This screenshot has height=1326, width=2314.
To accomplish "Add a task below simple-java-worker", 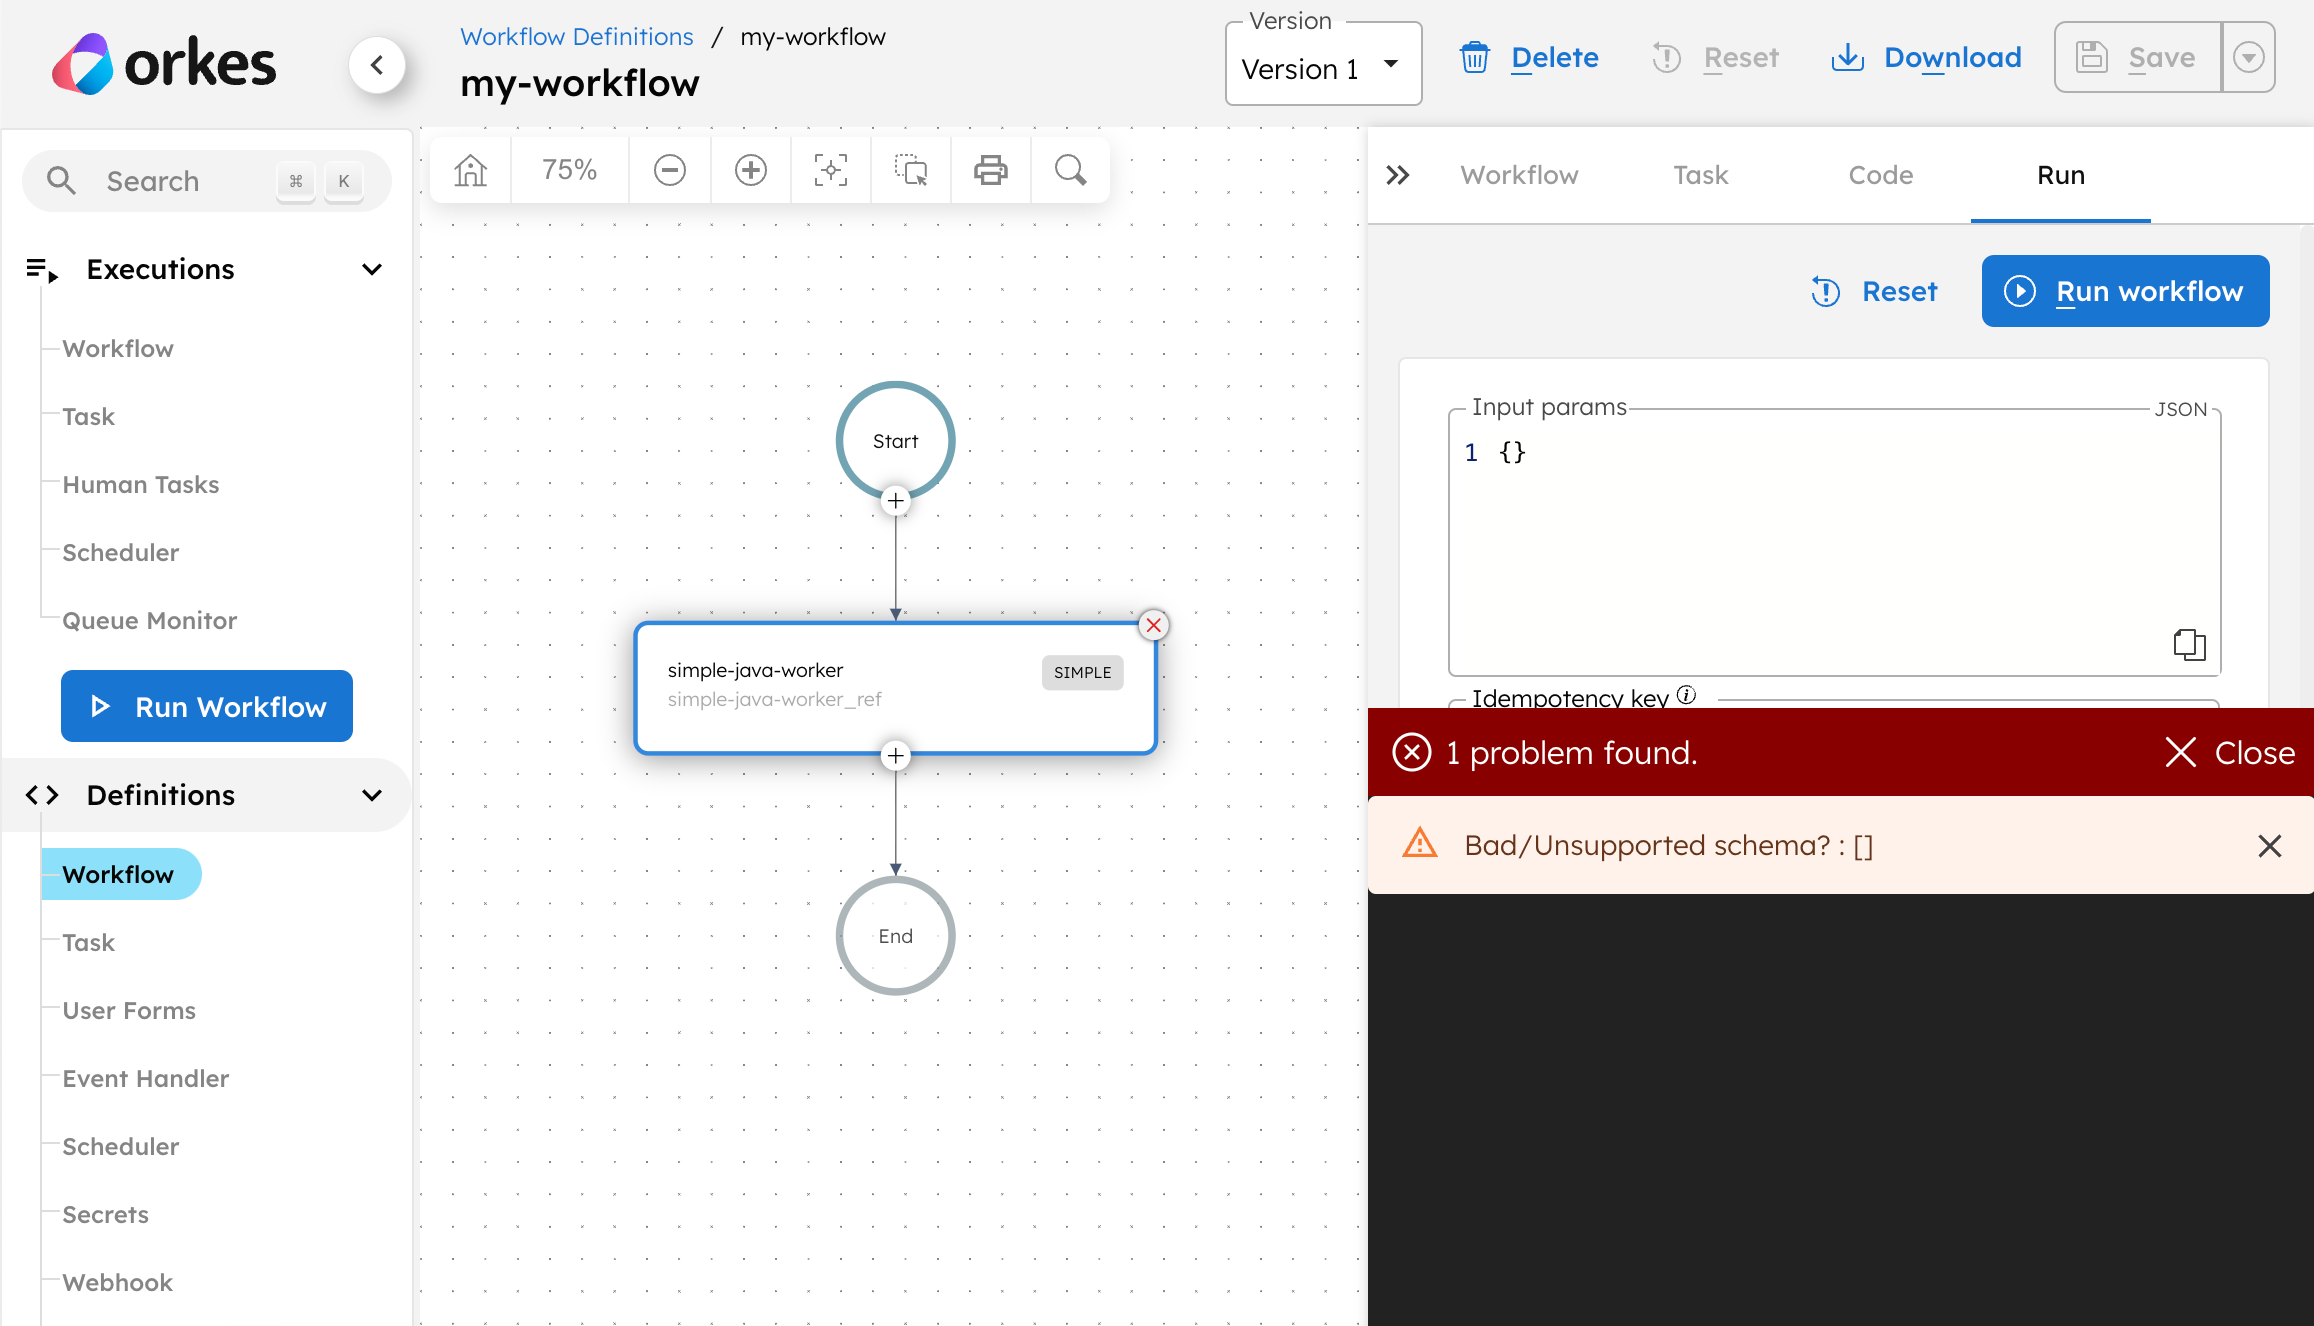I will click(x=896, y=755).
